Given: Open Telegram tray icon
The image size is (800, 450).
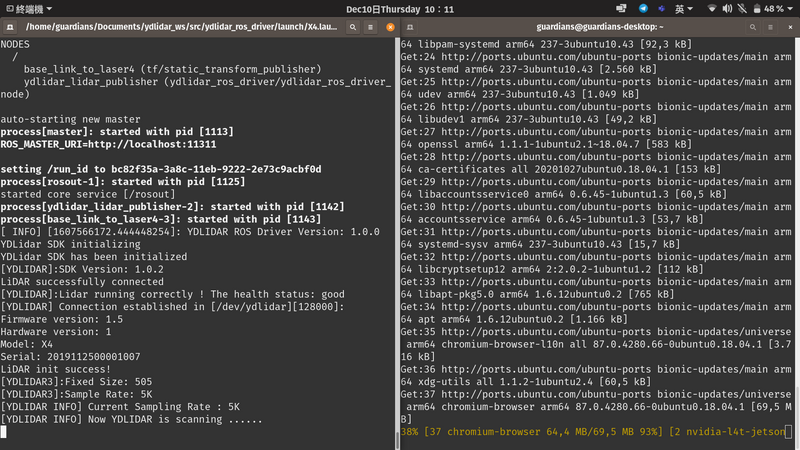Looking at the screenshot, I should [643, 9].
